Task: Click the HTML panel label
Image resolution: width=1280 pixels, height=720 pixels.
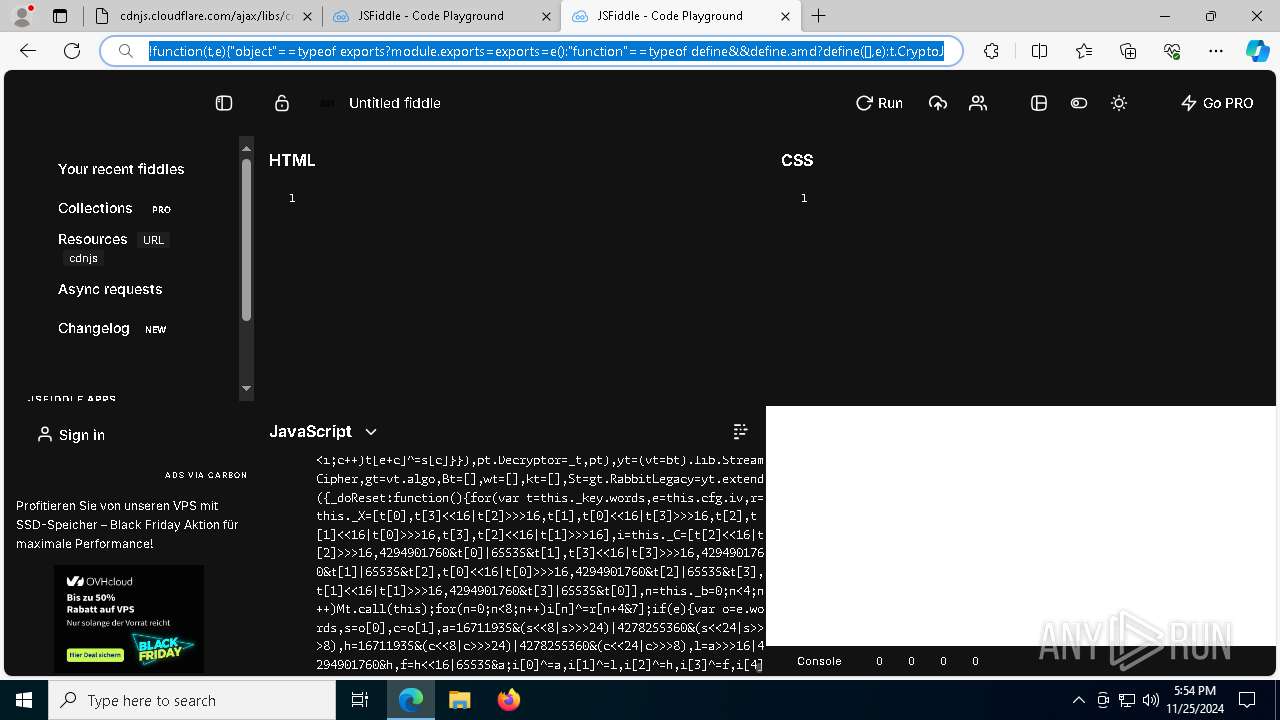Action: (x=292, y=160)
